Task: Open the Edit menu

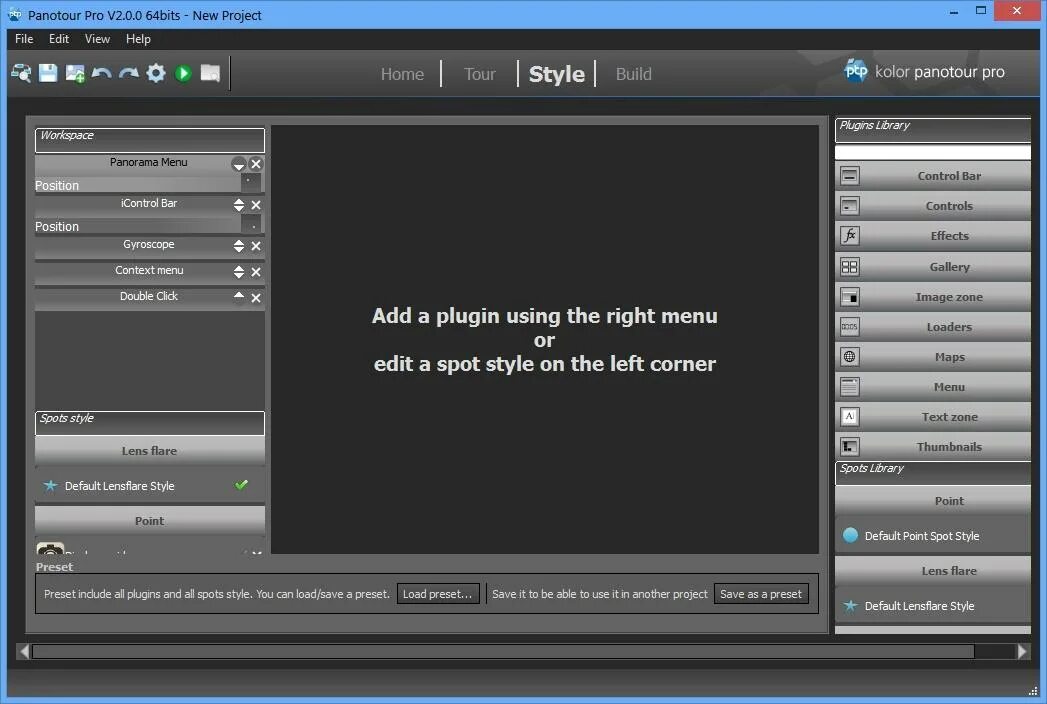Action: point(59,39)
